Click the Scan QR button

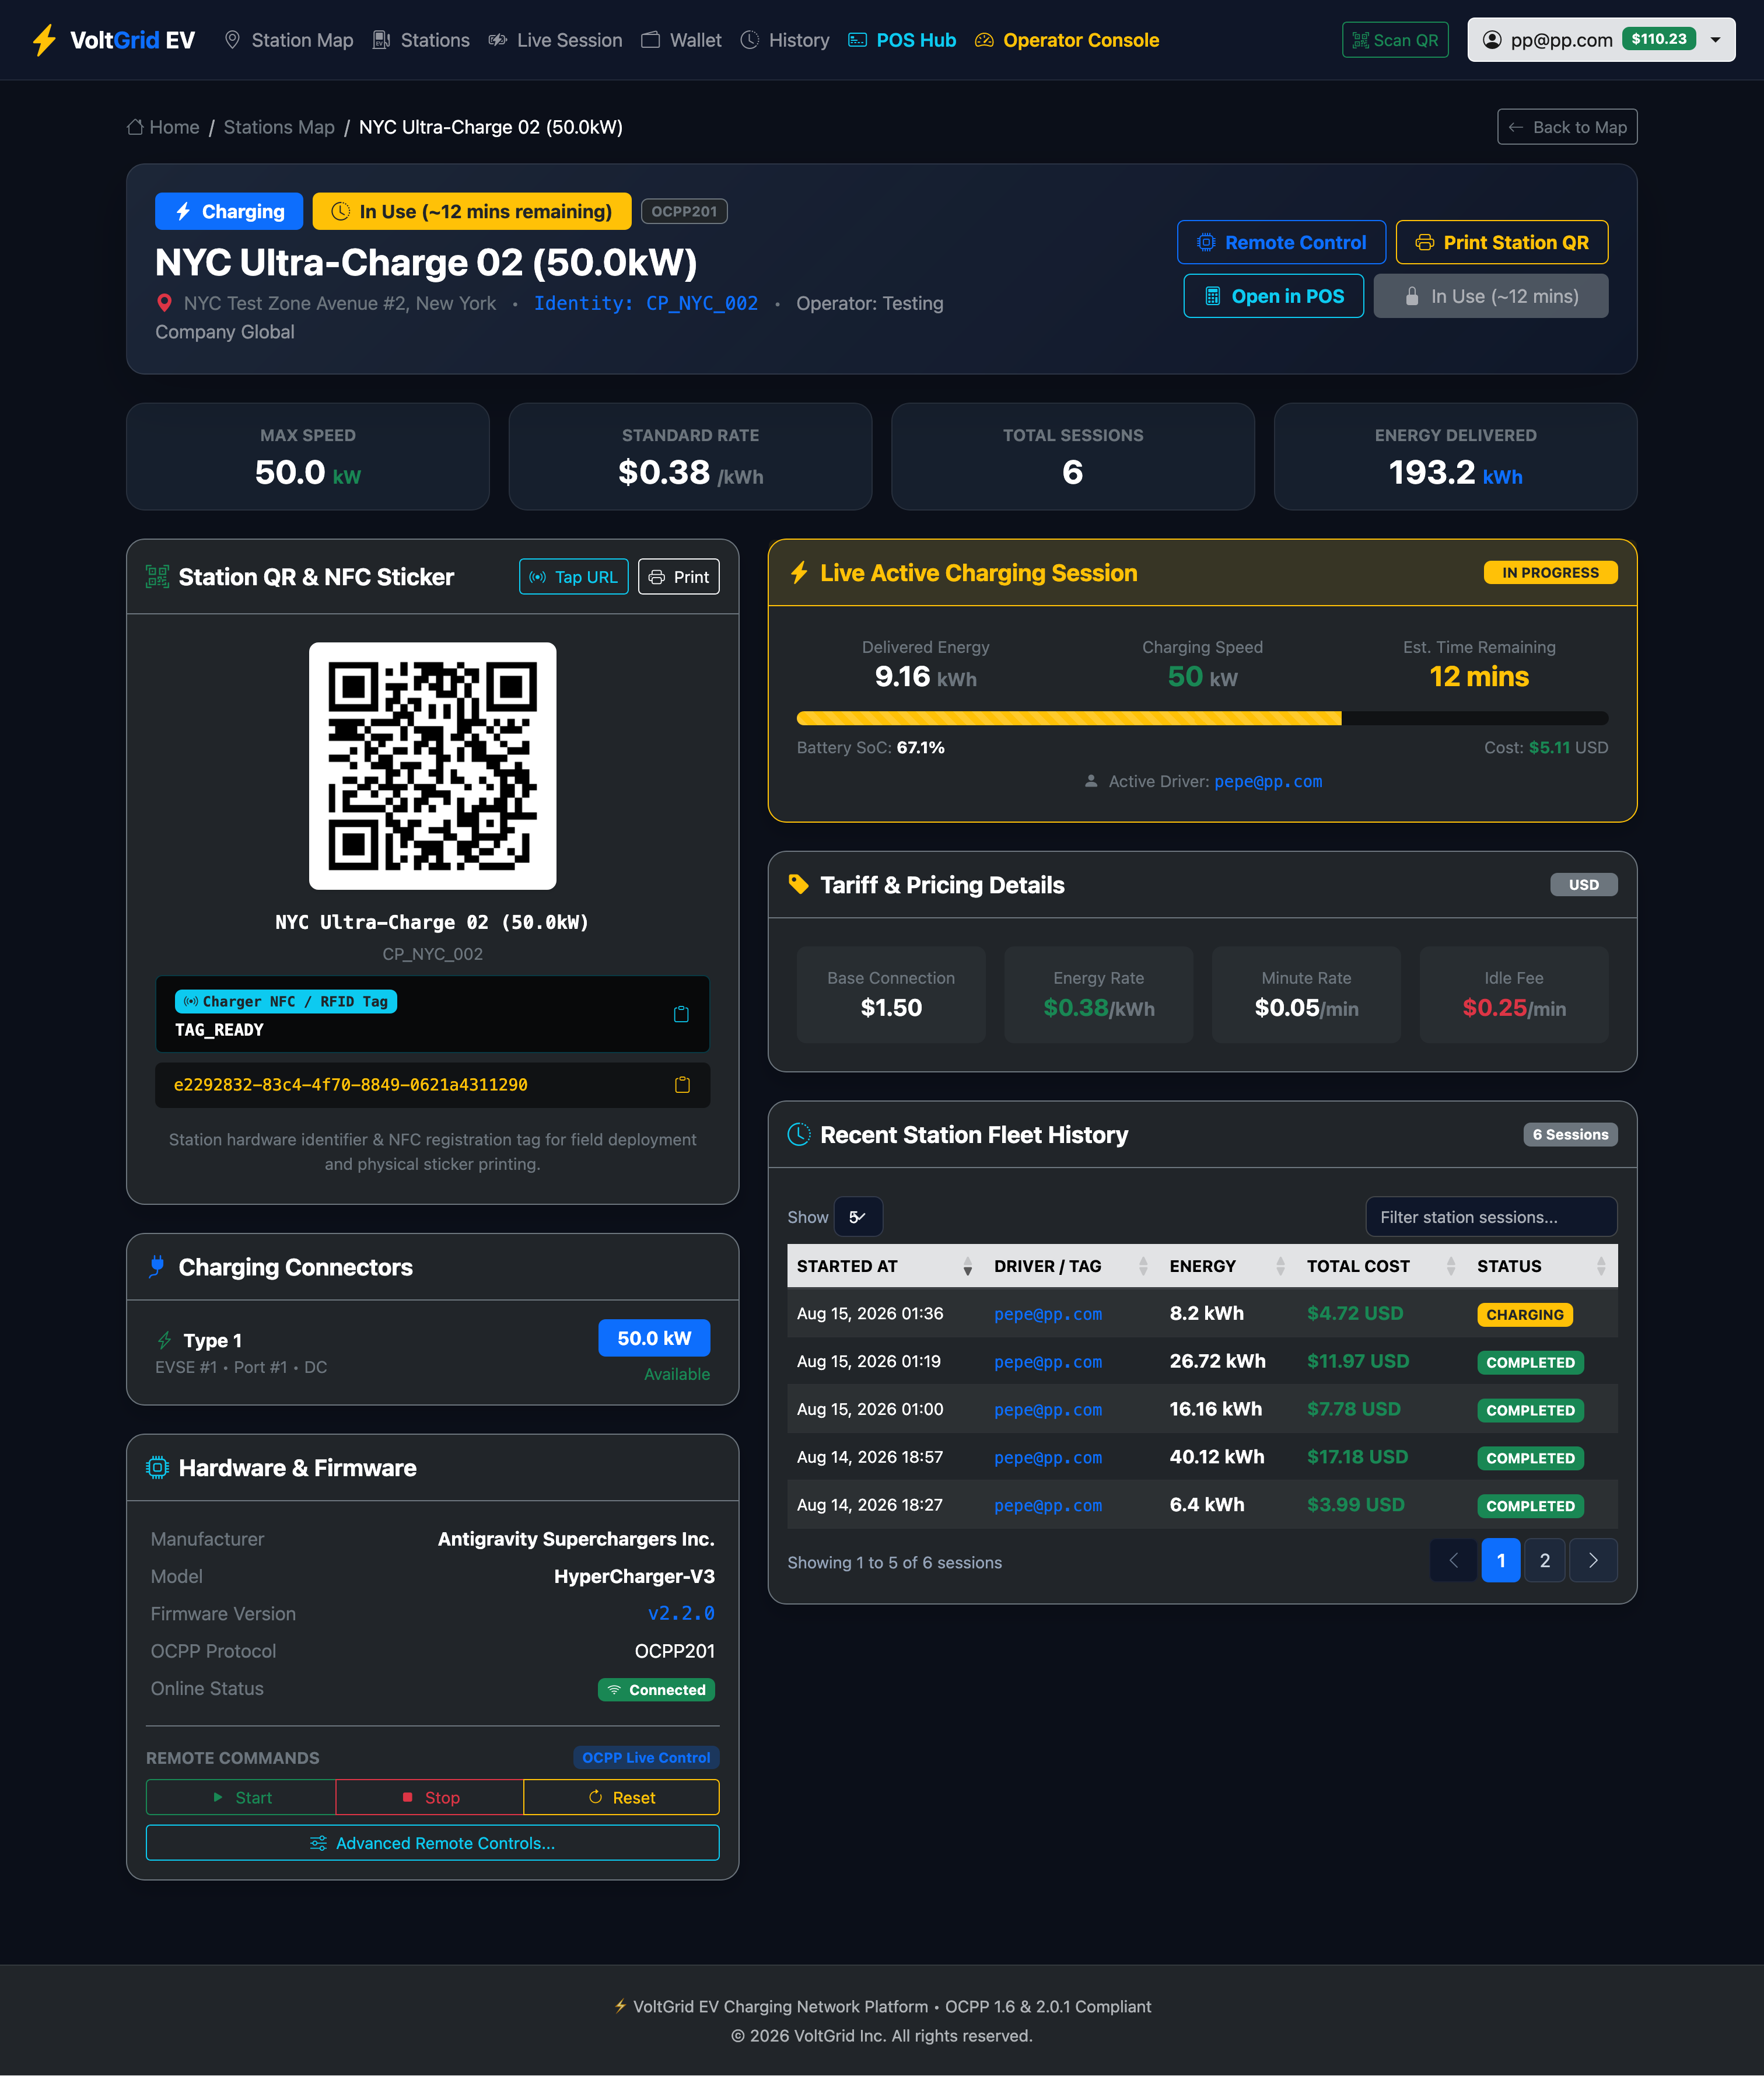(x=1395, y=40)
